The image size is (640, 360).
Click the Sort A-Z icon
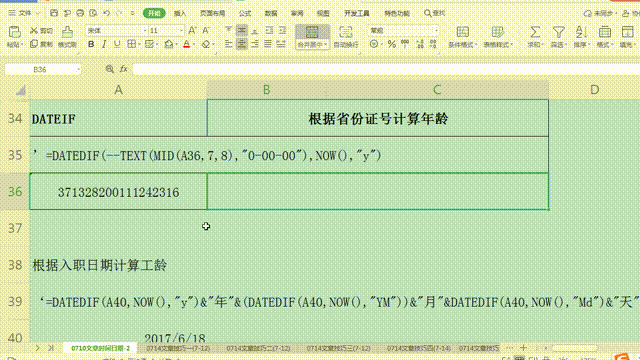(x=581, y=32)
